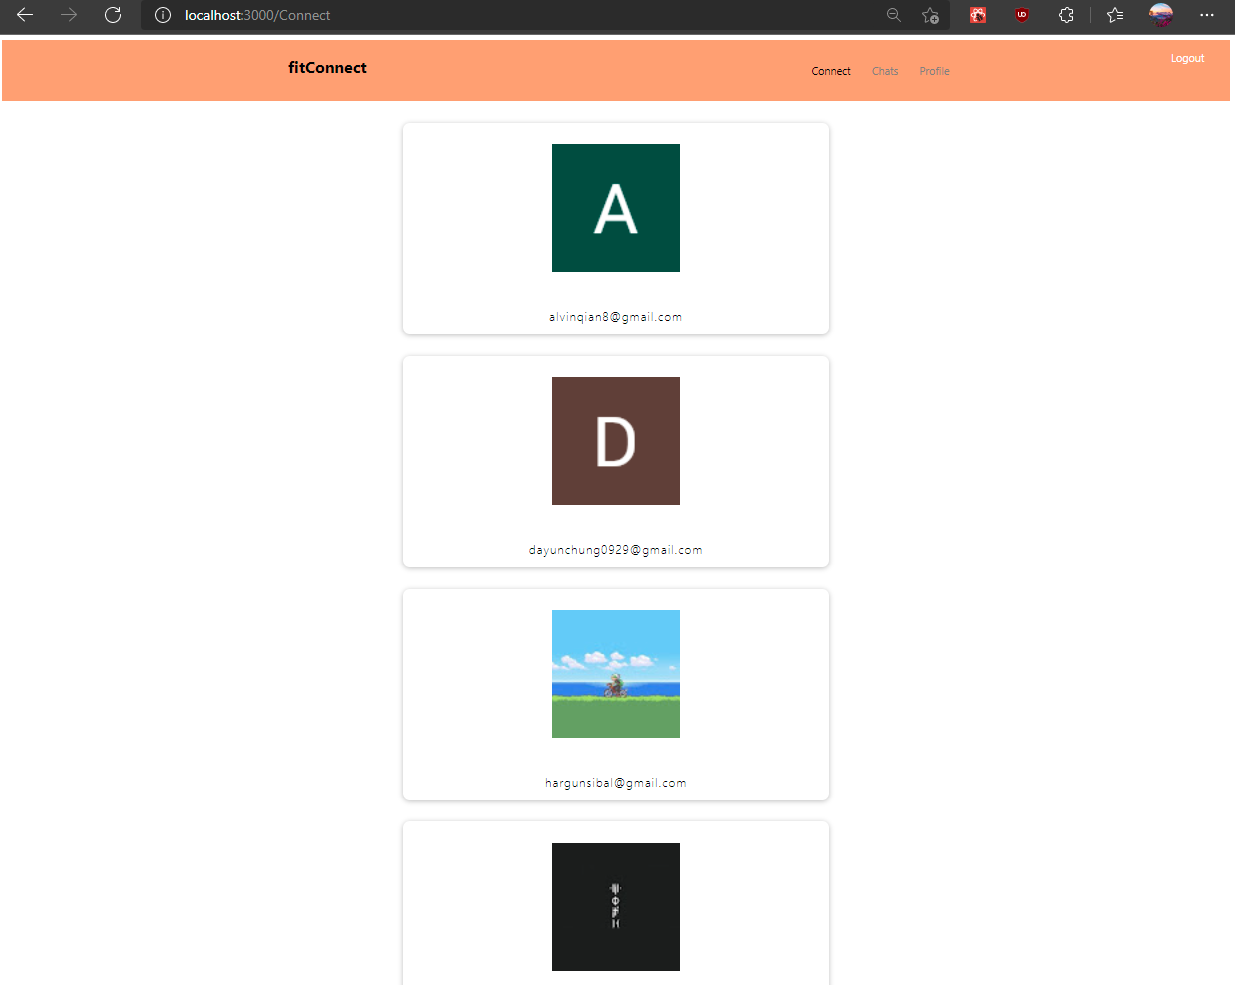Open the browser extensions puzzle icon
The image size is (1235, 985).
point(1066,15)
